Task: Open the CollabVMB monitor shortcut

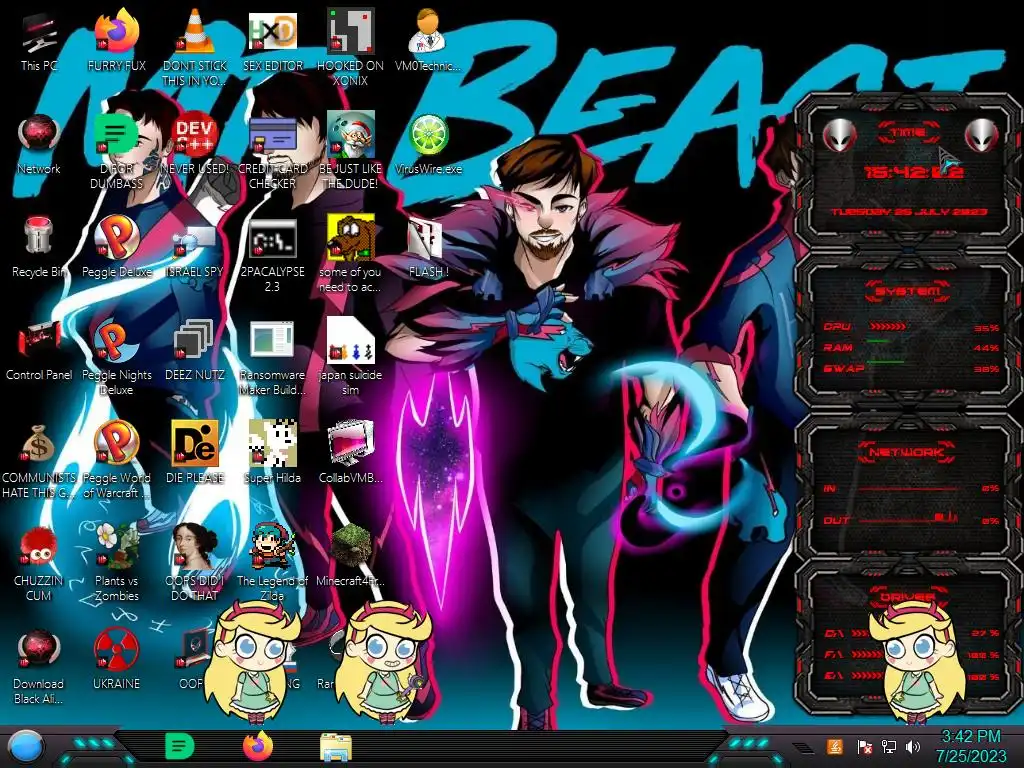Action: pos(351,452)
